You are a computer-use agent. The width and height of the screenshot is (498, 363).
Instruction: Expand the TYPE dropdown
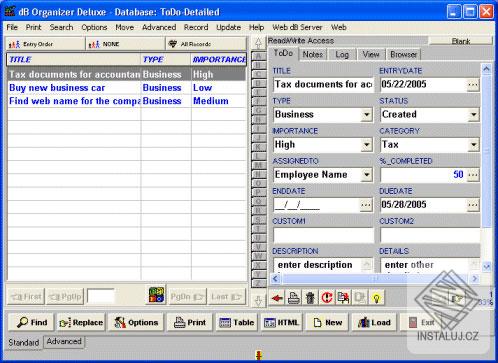[366, 115]
